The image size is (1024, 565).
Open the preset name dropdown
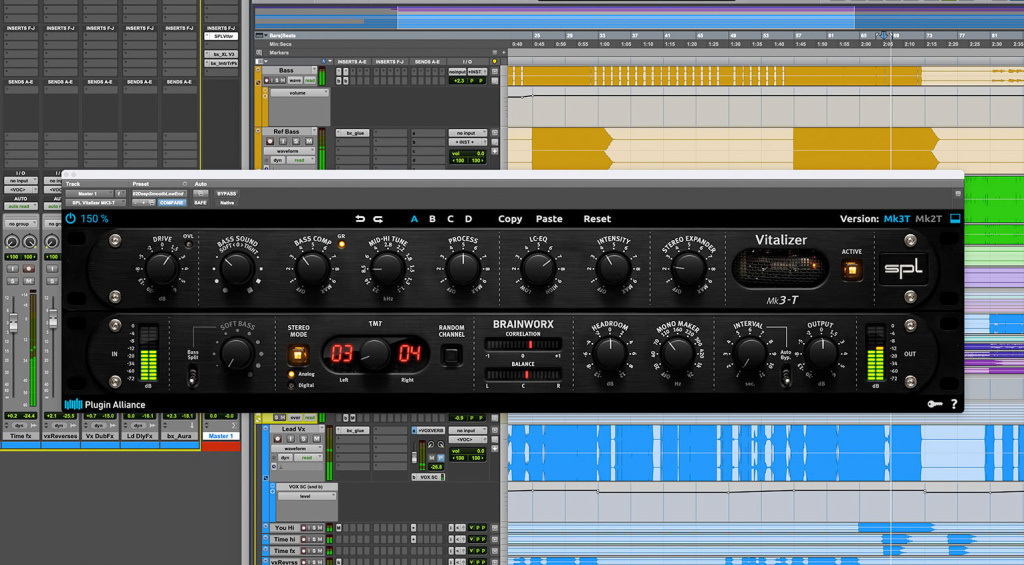point(159,194)
